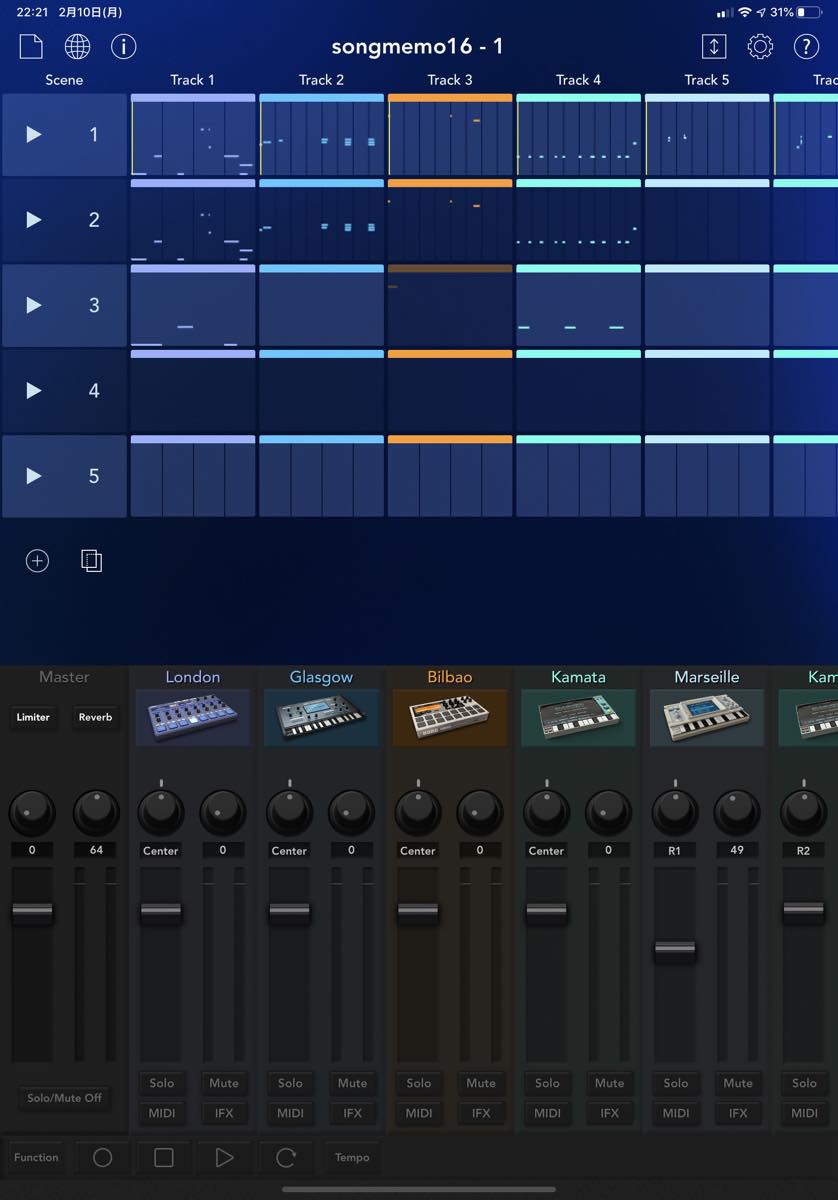Tap the duplicate scene icon
Viewport: 838px width, 1200px height.
pos(91,561)
